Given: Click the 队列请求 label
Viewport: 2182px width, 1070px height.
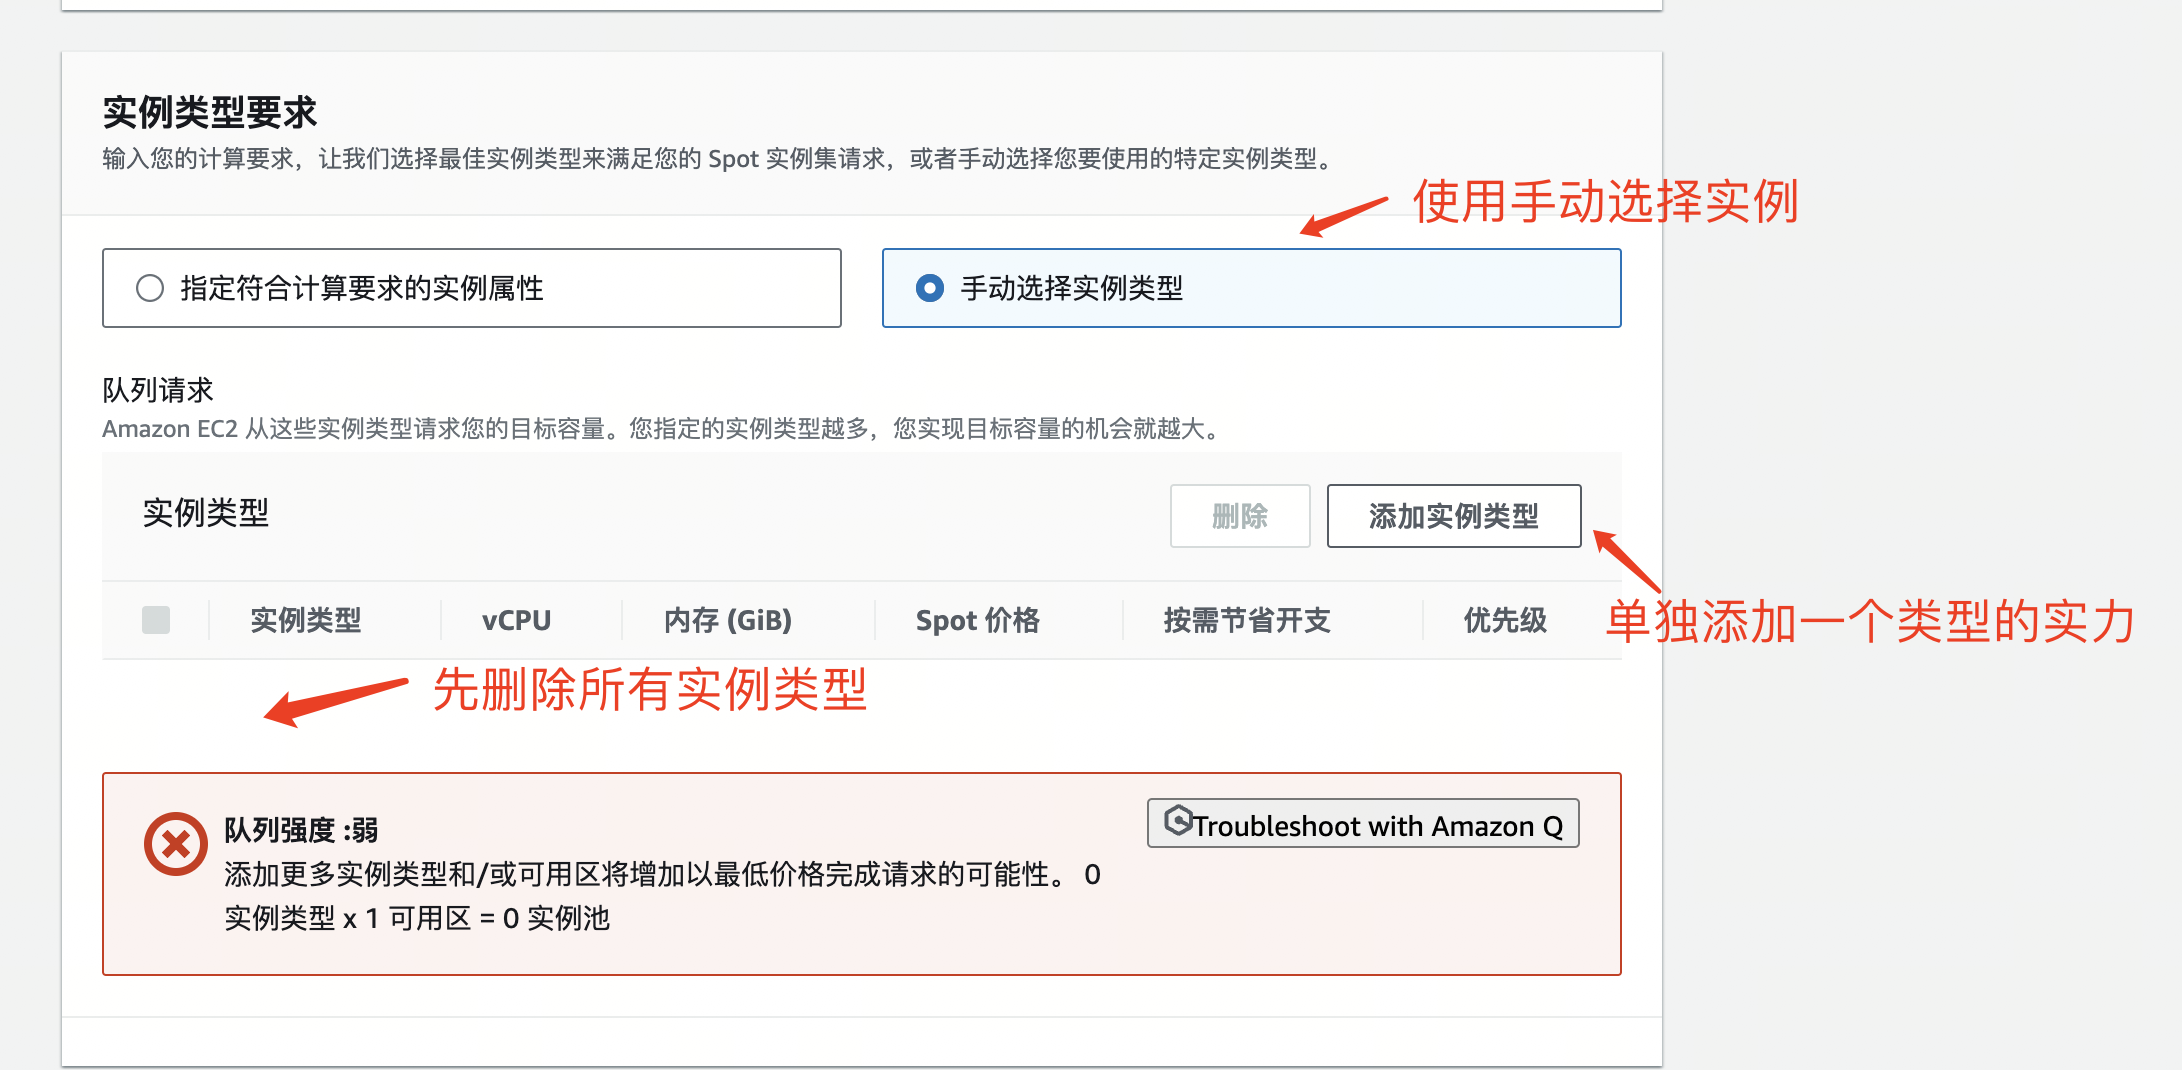Looking at the screenshot, I should pyautogui.click(x=158, y=390).
